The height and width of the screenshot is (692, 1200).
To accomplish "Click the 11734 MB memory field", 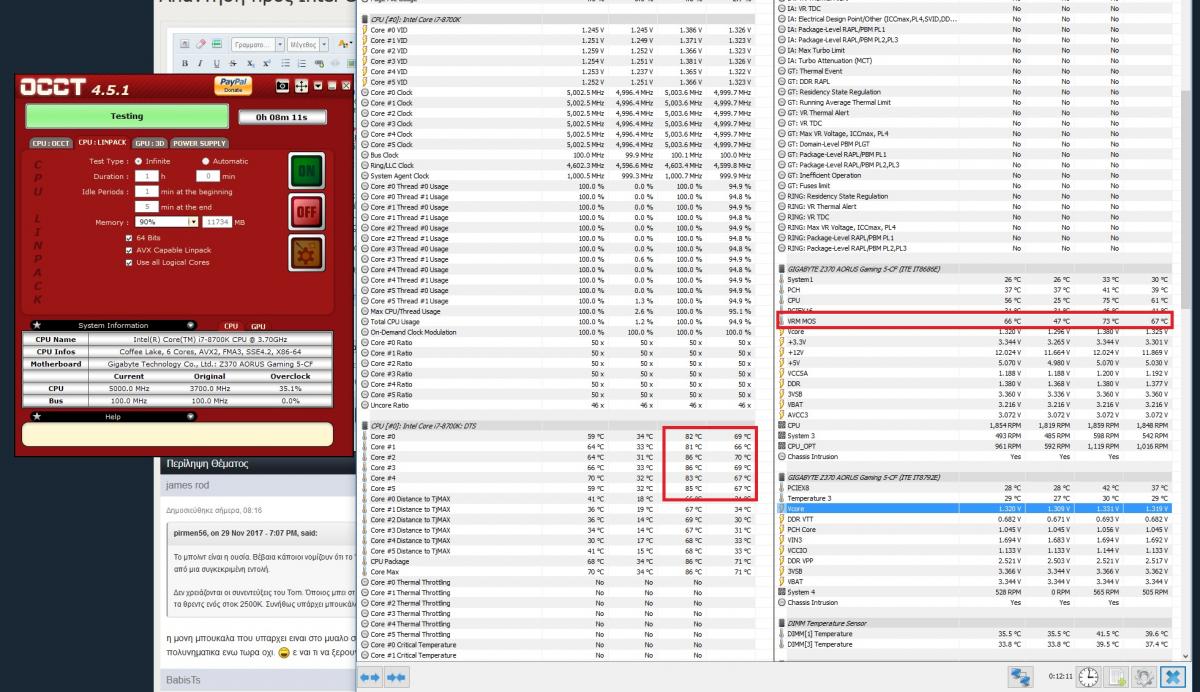I will (217, 222).
